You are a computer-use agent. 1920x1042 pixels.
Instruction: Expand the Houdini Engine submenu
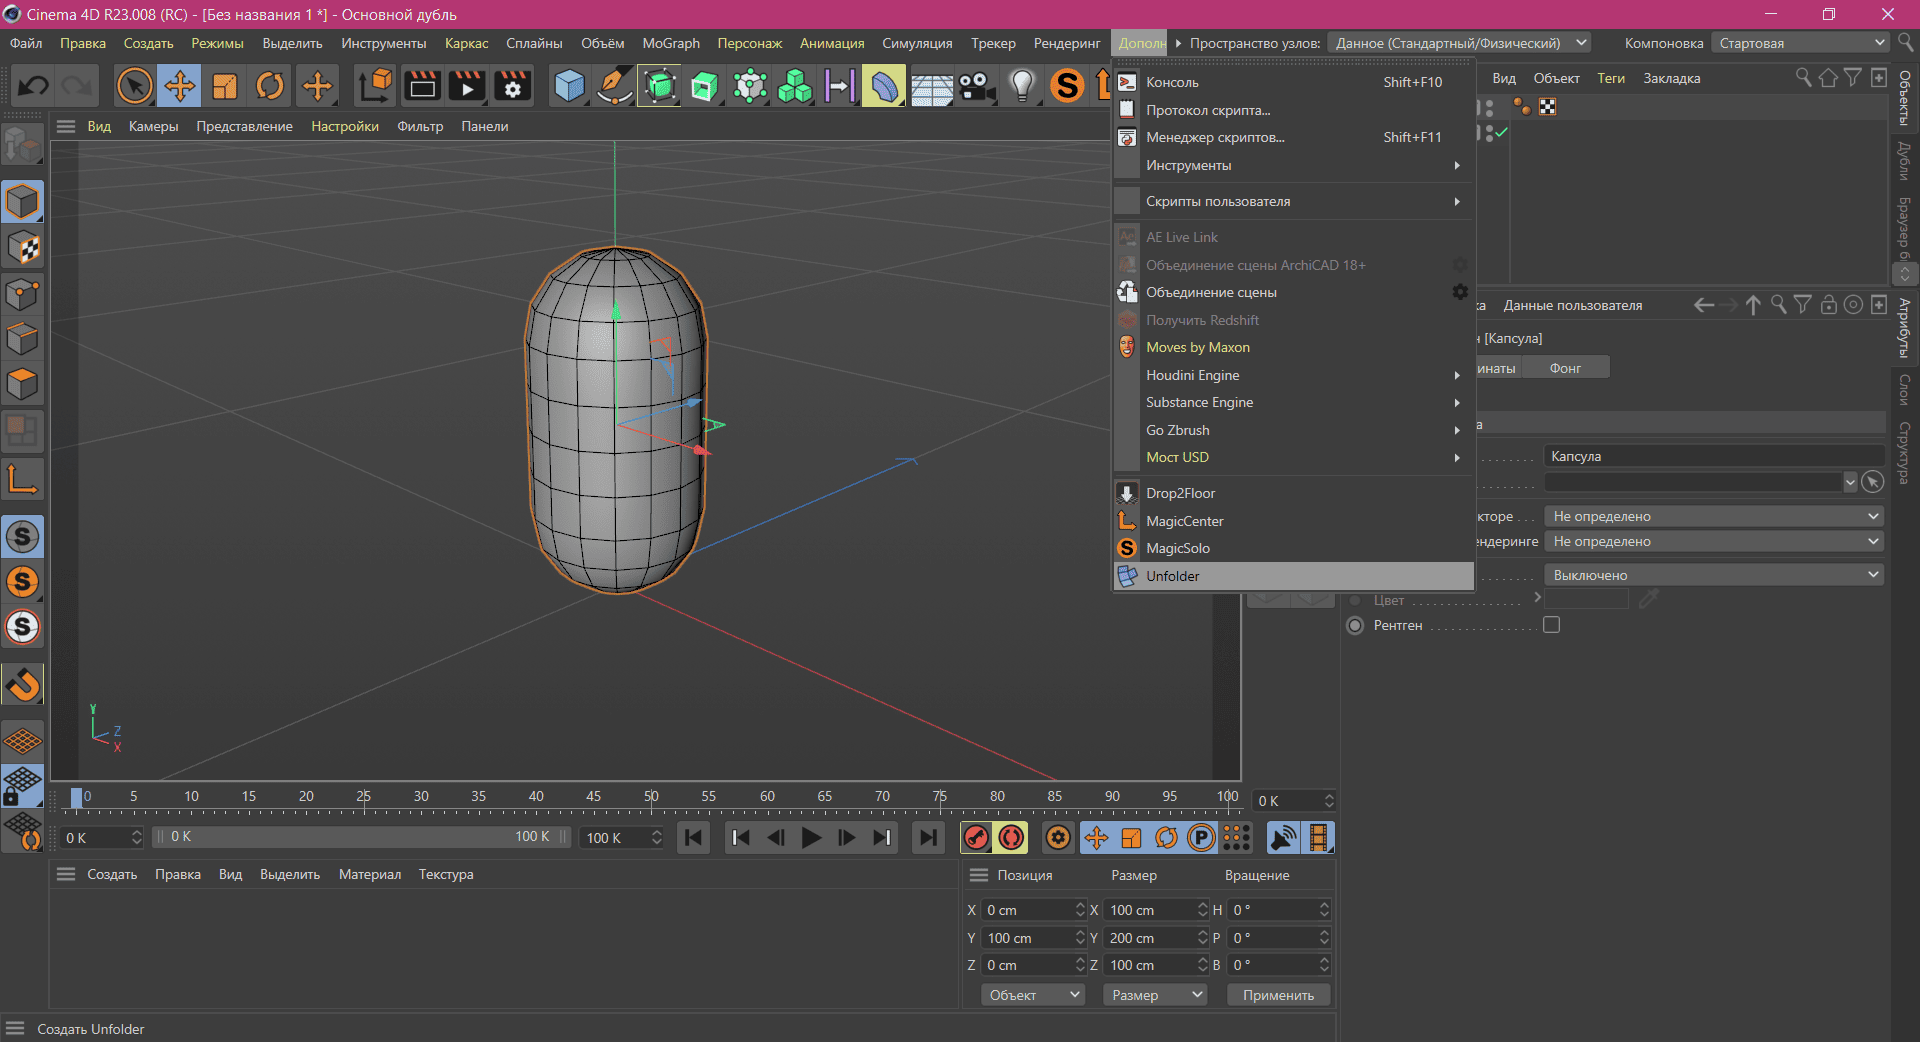[x=1294, y=375]
